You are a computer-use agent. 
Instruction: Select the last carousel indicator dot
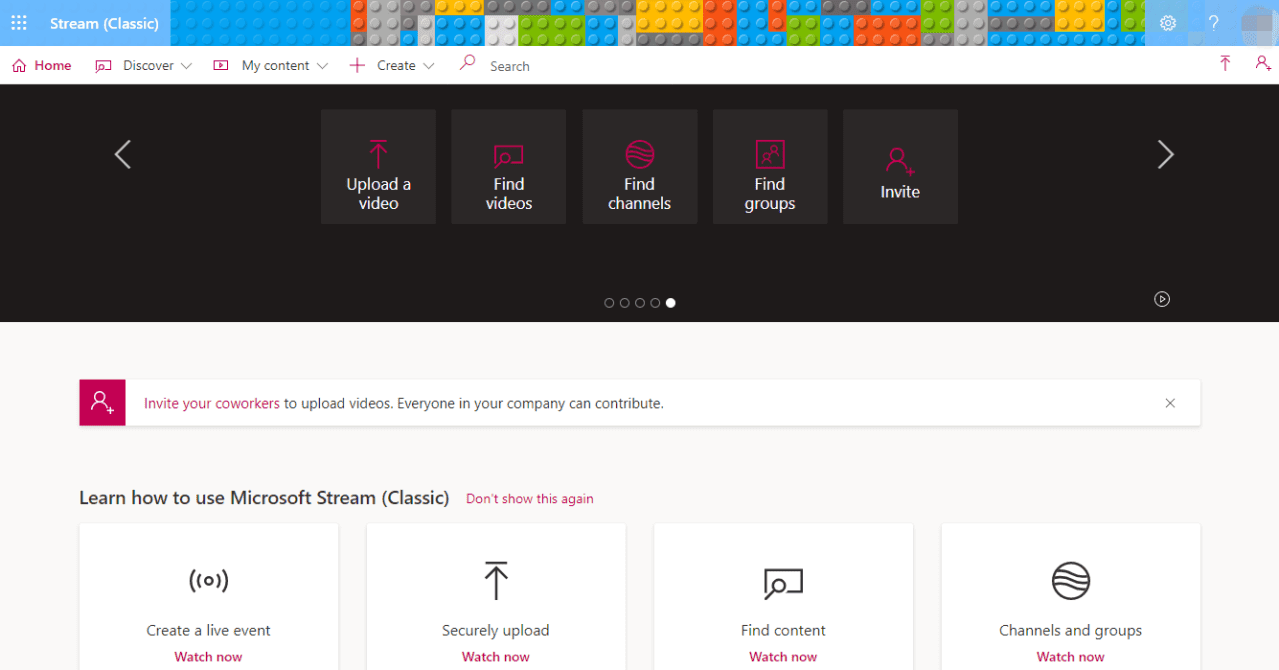click(x=670, y=302)
